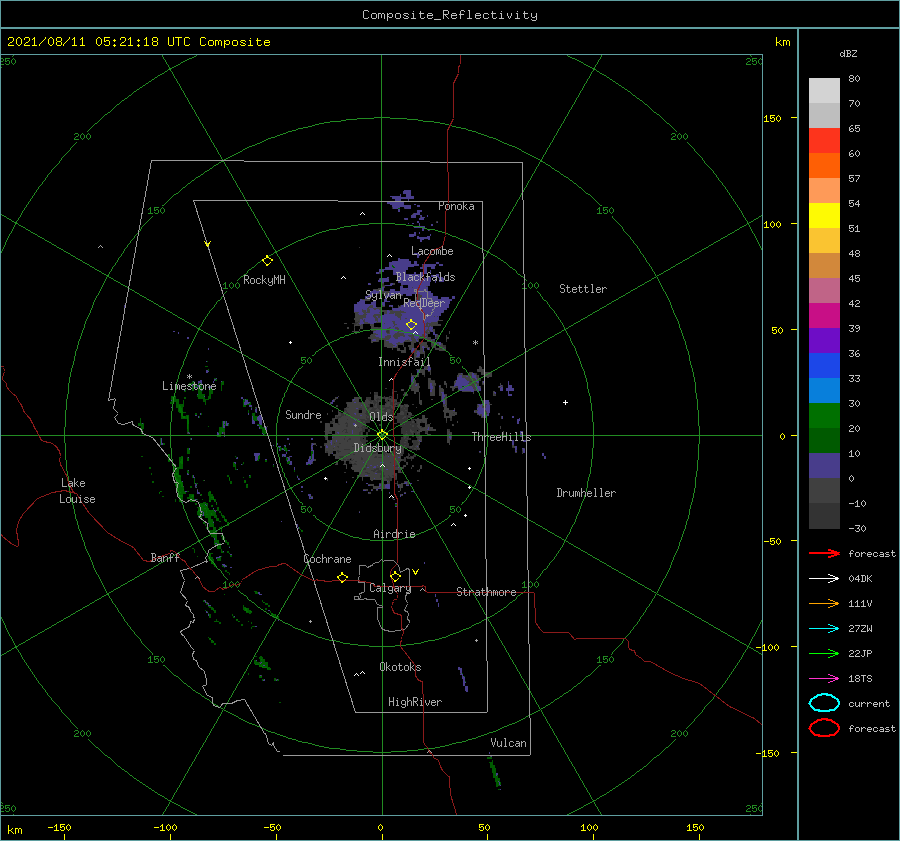The width and height of the screenshot is (900, 841).
Task: Click the HighRiver label
Action: (415, 702)
